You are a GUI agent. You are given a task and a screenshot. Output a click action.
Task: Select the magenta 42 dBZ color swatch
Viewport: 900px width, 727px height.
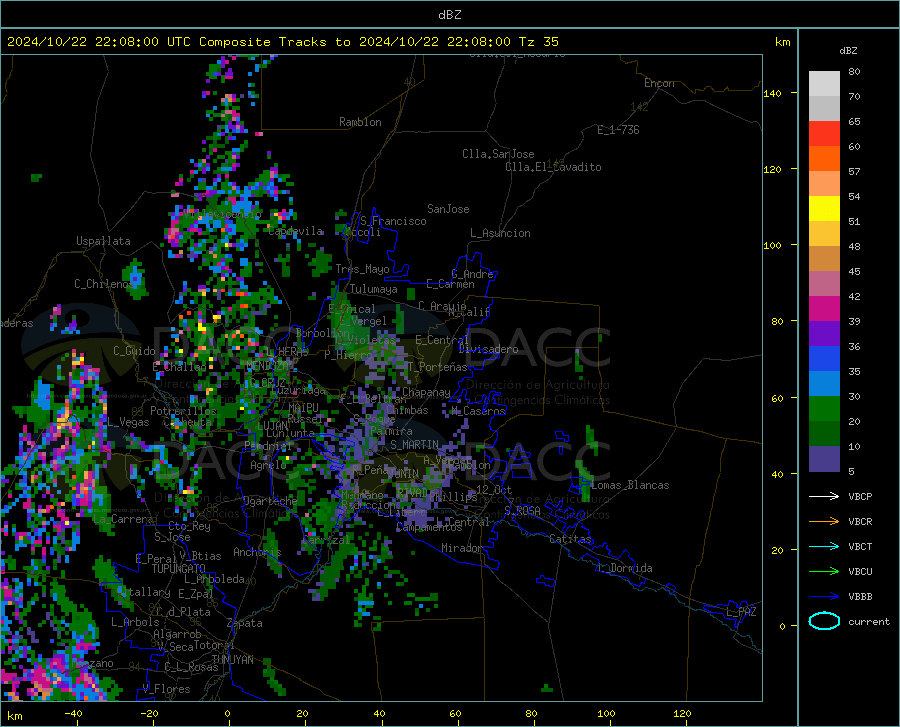[824, 309]
